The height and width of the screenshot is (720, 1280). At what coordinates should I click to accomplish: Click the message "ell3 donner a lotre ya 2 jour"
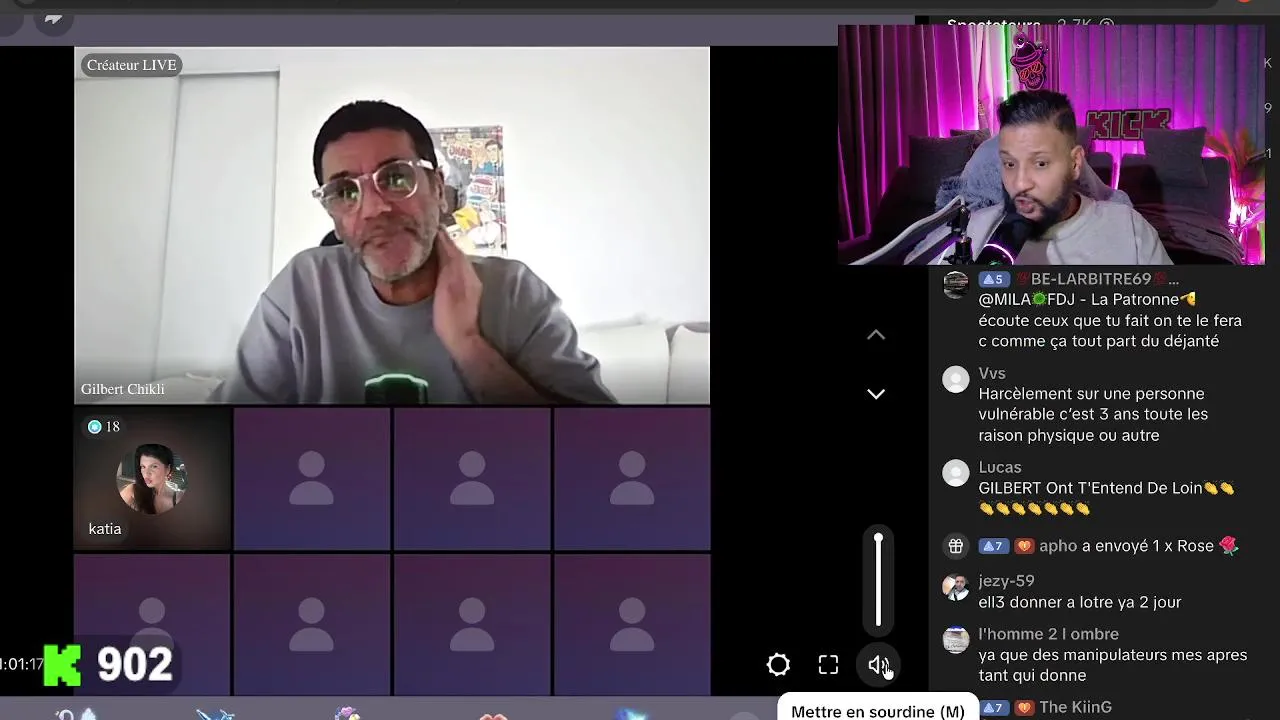click(1080, 602)
